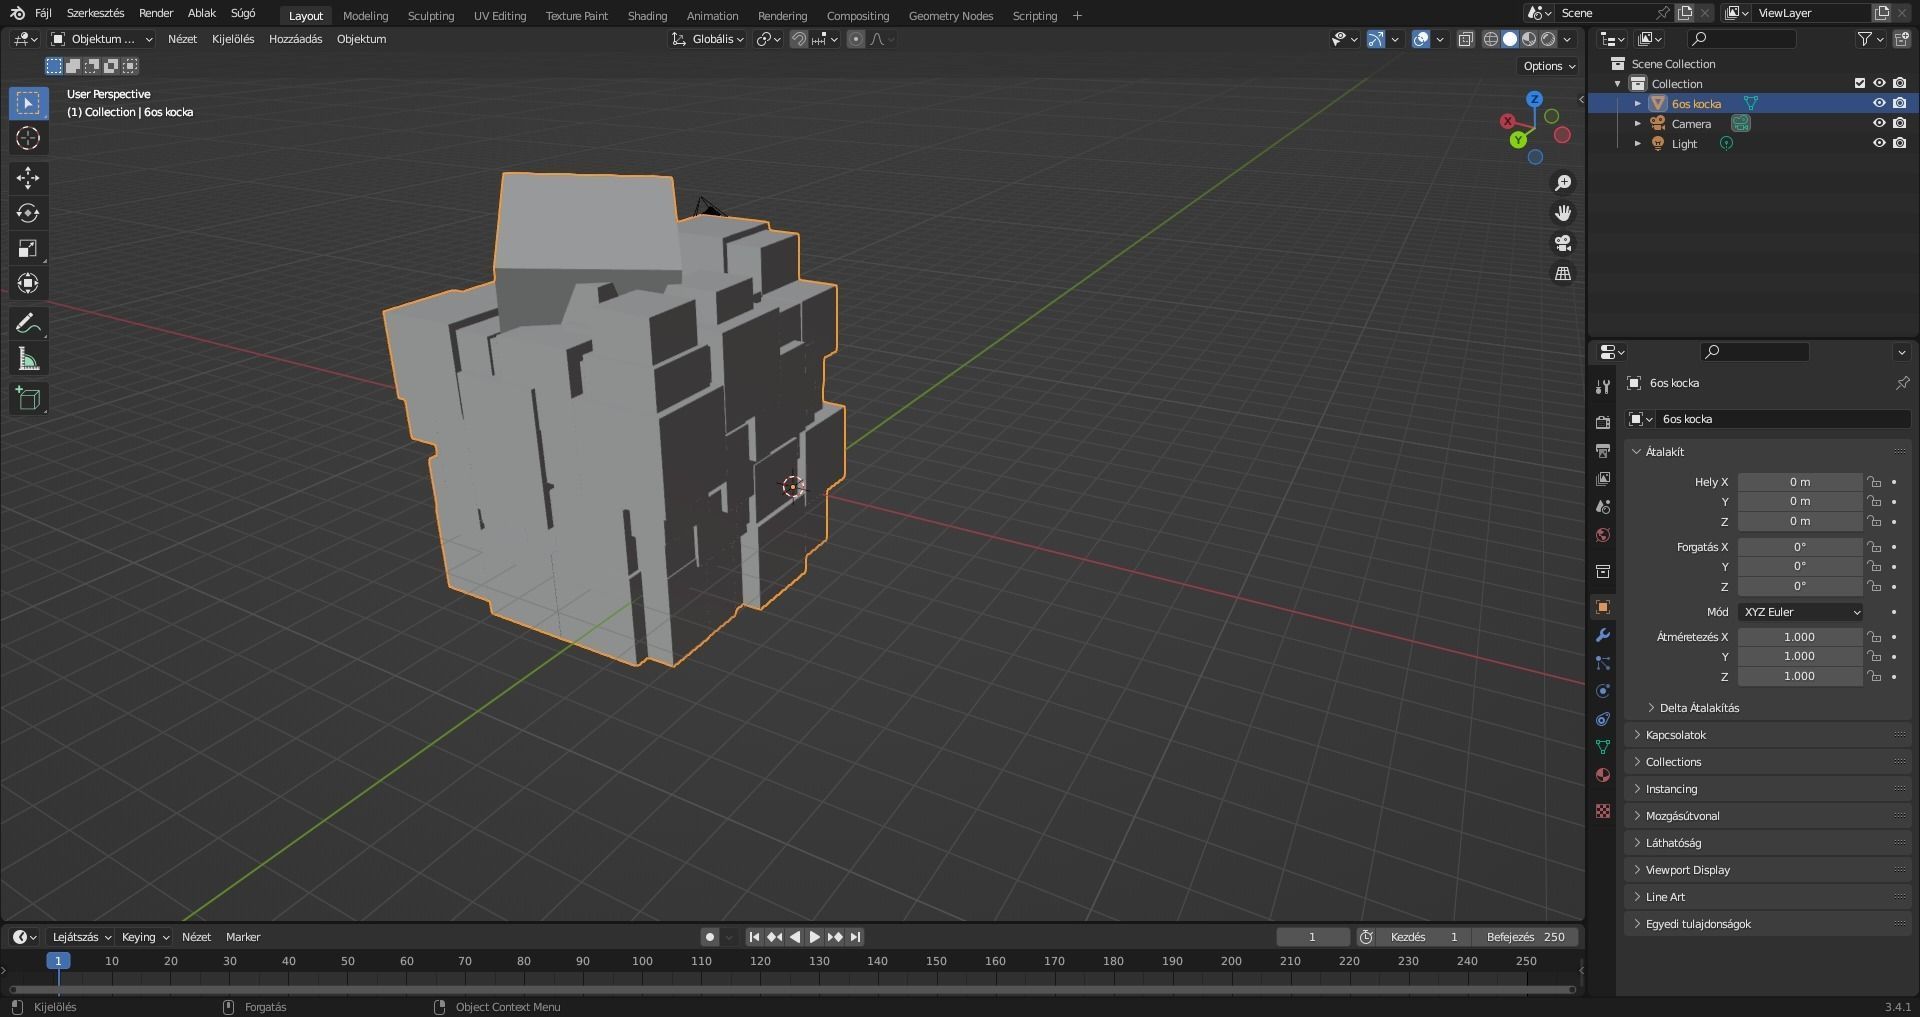1920x1017 pixels.
Task: Click the object name field 6os kocka
Action: coord(1783,419)
